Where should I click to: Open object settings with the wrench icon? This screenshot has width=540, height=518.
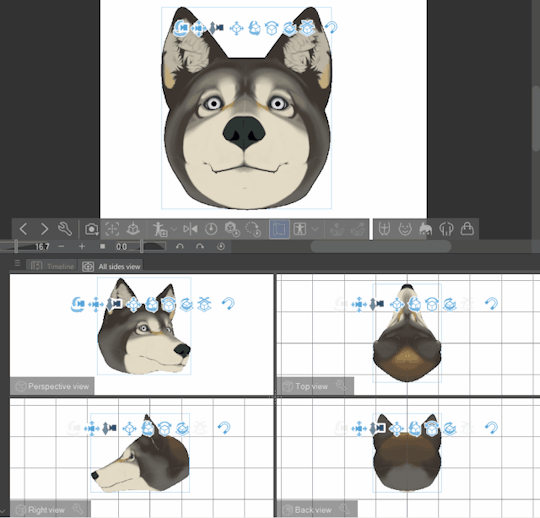(x=65, y=229)
